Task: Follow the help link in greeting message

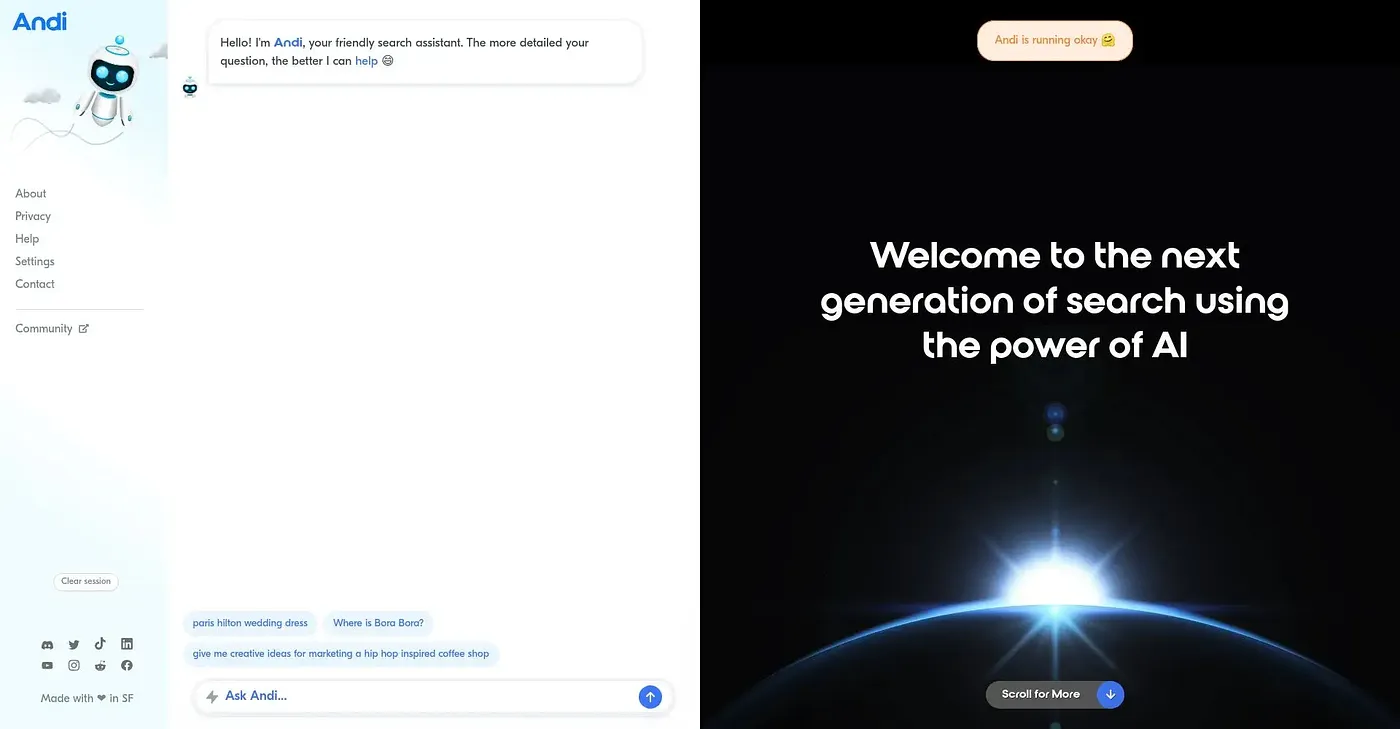Action: point(366,61)
